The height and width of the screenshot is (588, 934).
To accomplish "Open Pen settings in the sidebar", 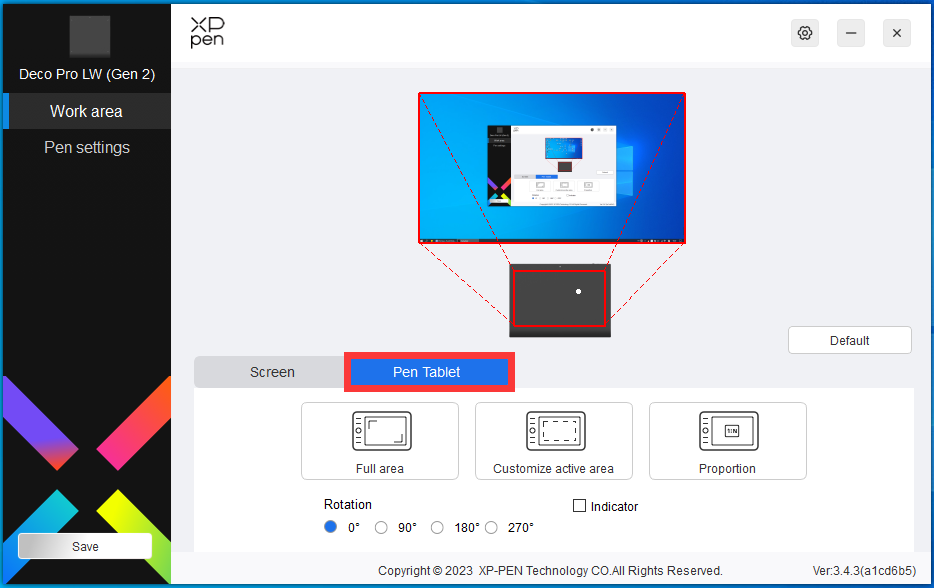I will pos(87,147).
